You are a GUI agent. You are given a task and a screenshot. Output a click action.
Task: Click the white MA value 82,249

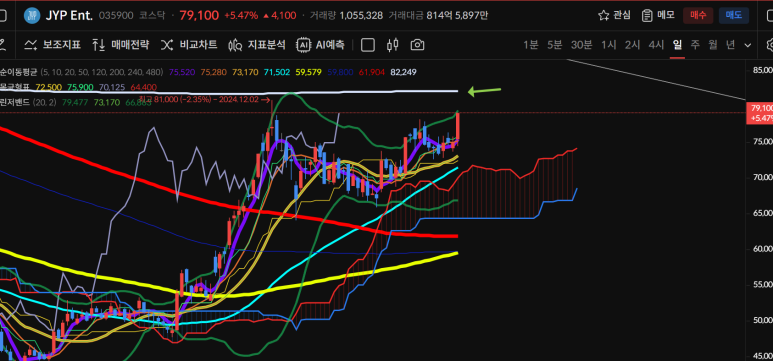click(403, 72)
